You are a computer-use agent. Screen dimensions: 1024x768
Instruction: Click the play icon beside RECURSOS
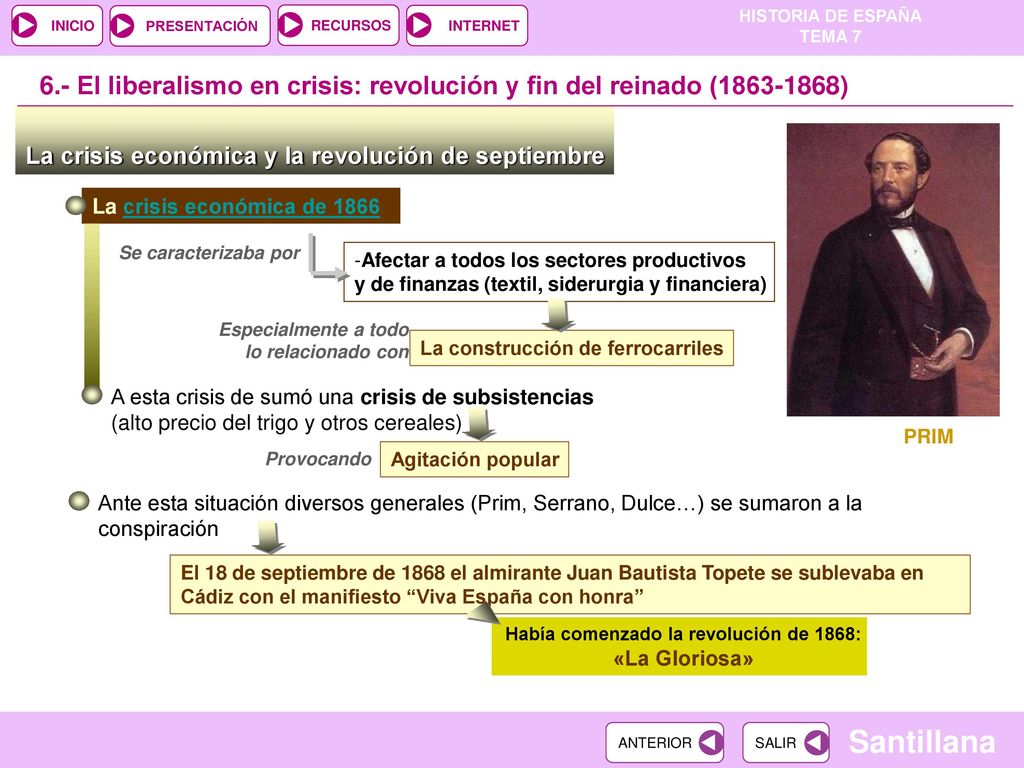click(x=290, y=25)
